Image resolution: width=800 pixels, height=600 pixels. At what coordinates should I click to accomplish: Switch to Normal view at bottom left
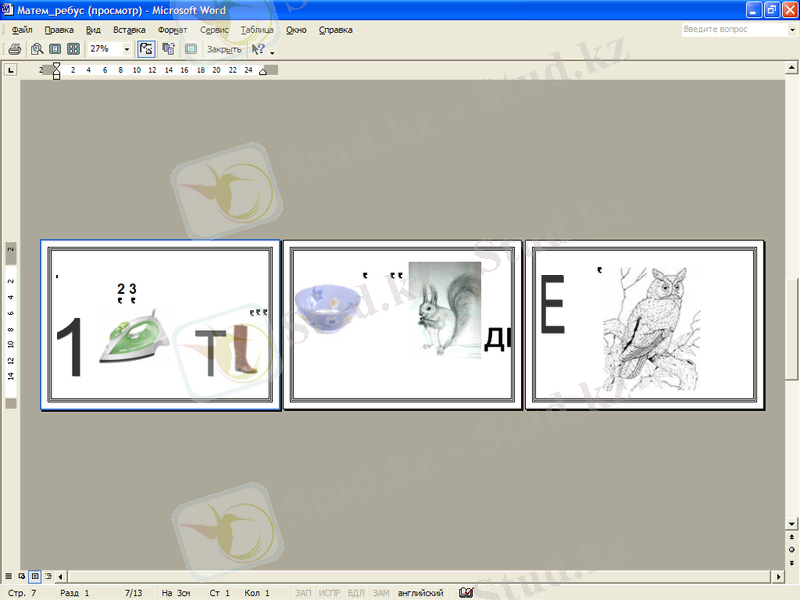pyautogui.click(x=10, y=577)
